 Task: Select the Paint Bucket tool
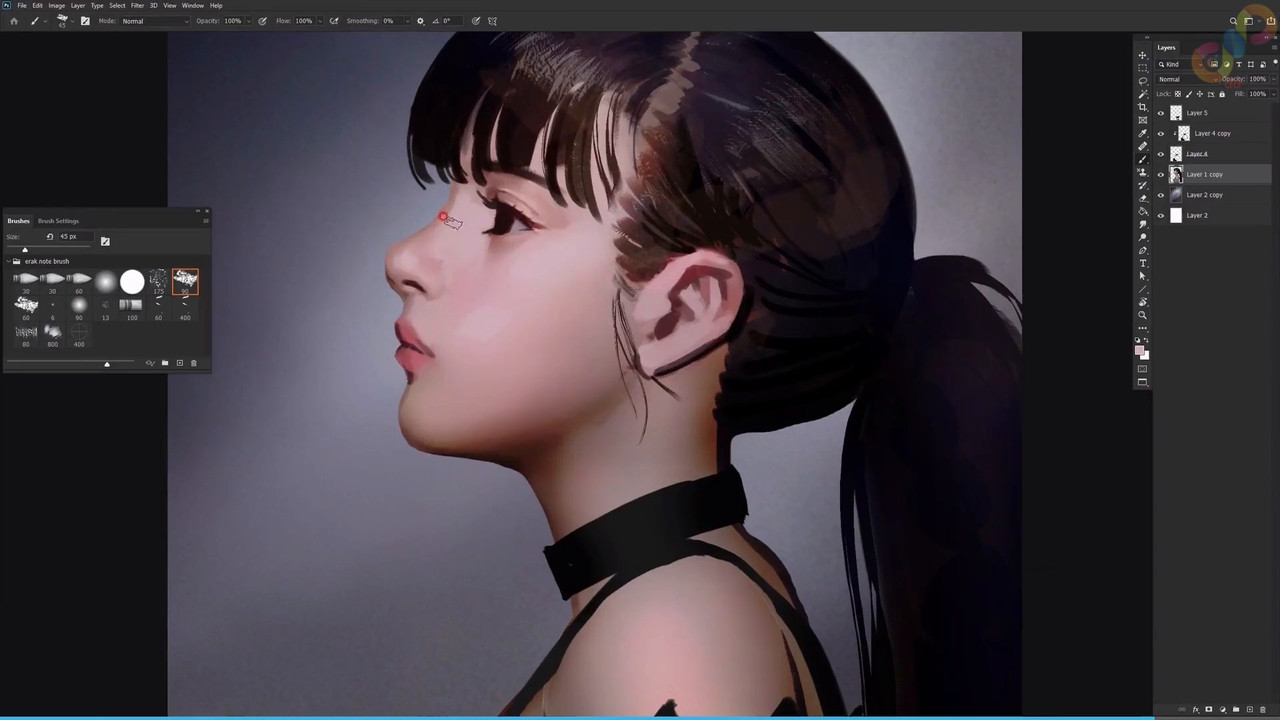tap(1143, 211)
